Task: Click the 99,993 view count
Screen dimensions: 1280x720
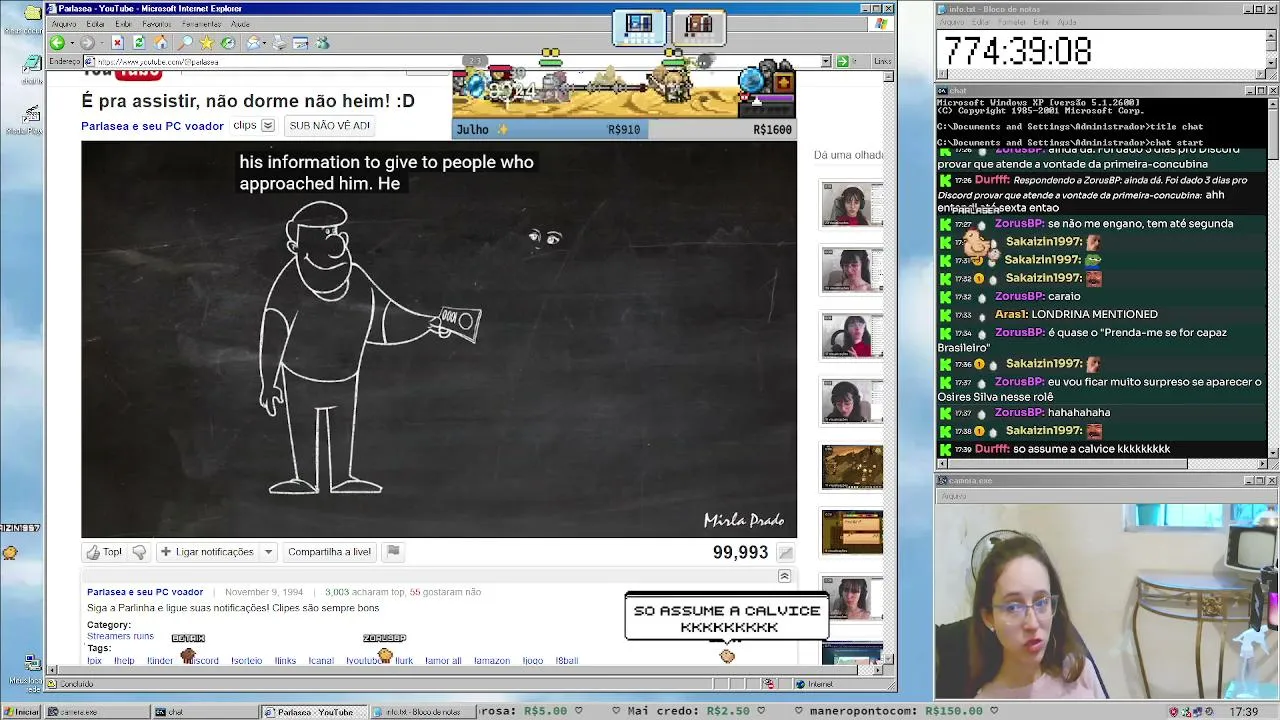Action: [740, 552]
